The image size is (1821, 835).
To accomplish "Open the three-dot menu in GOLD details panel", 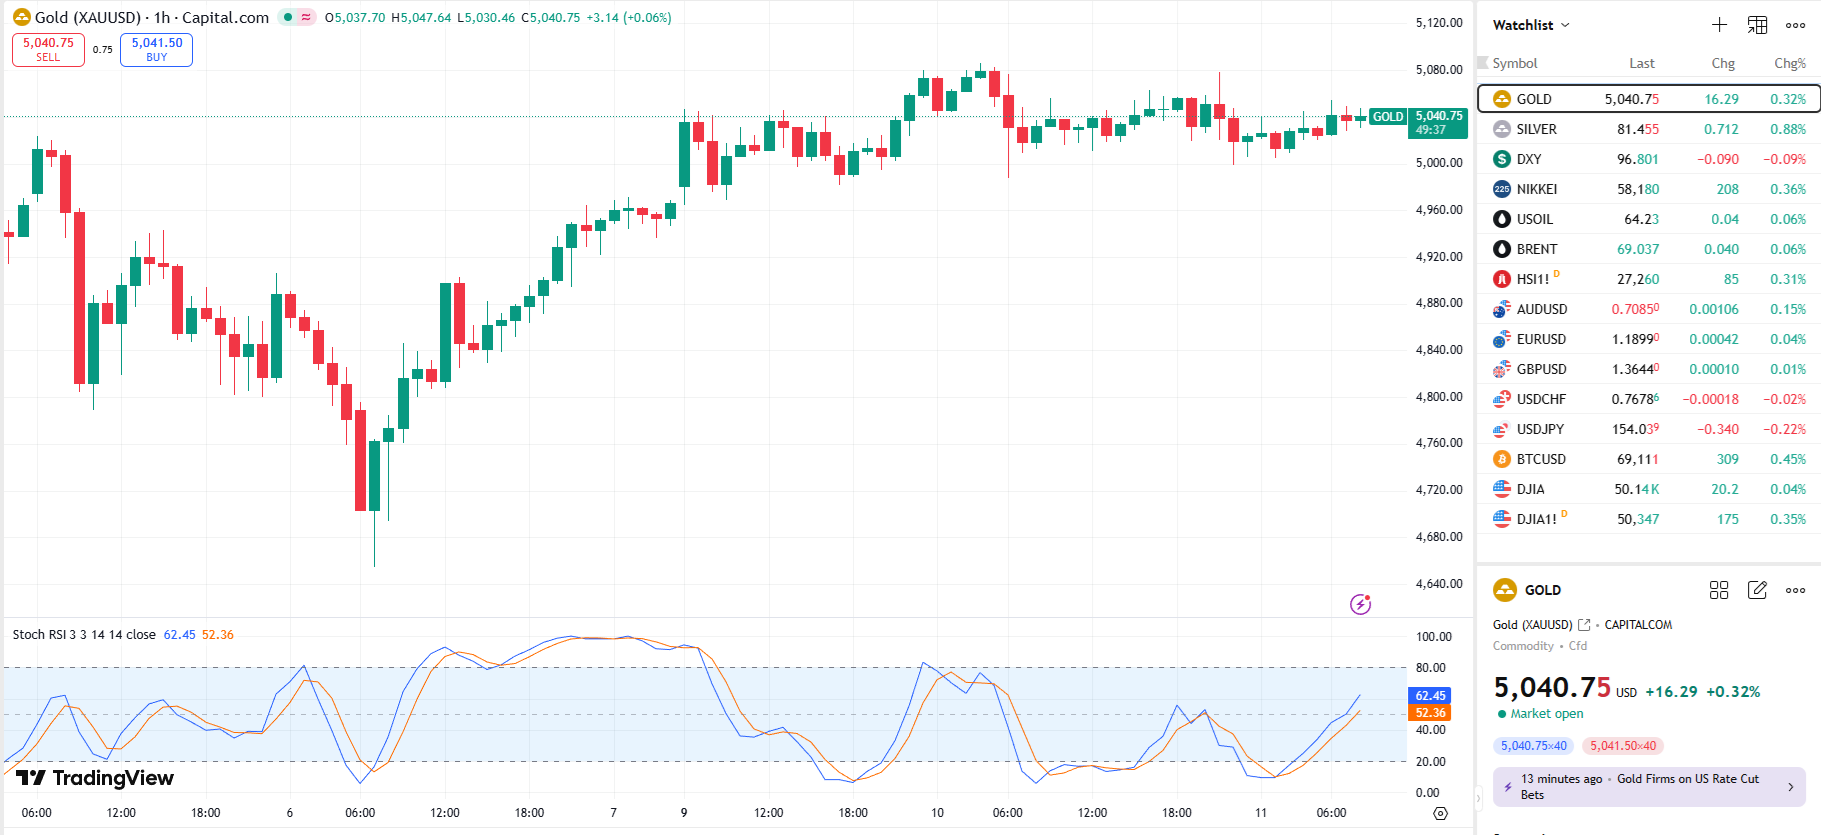I will (1795, 590).
